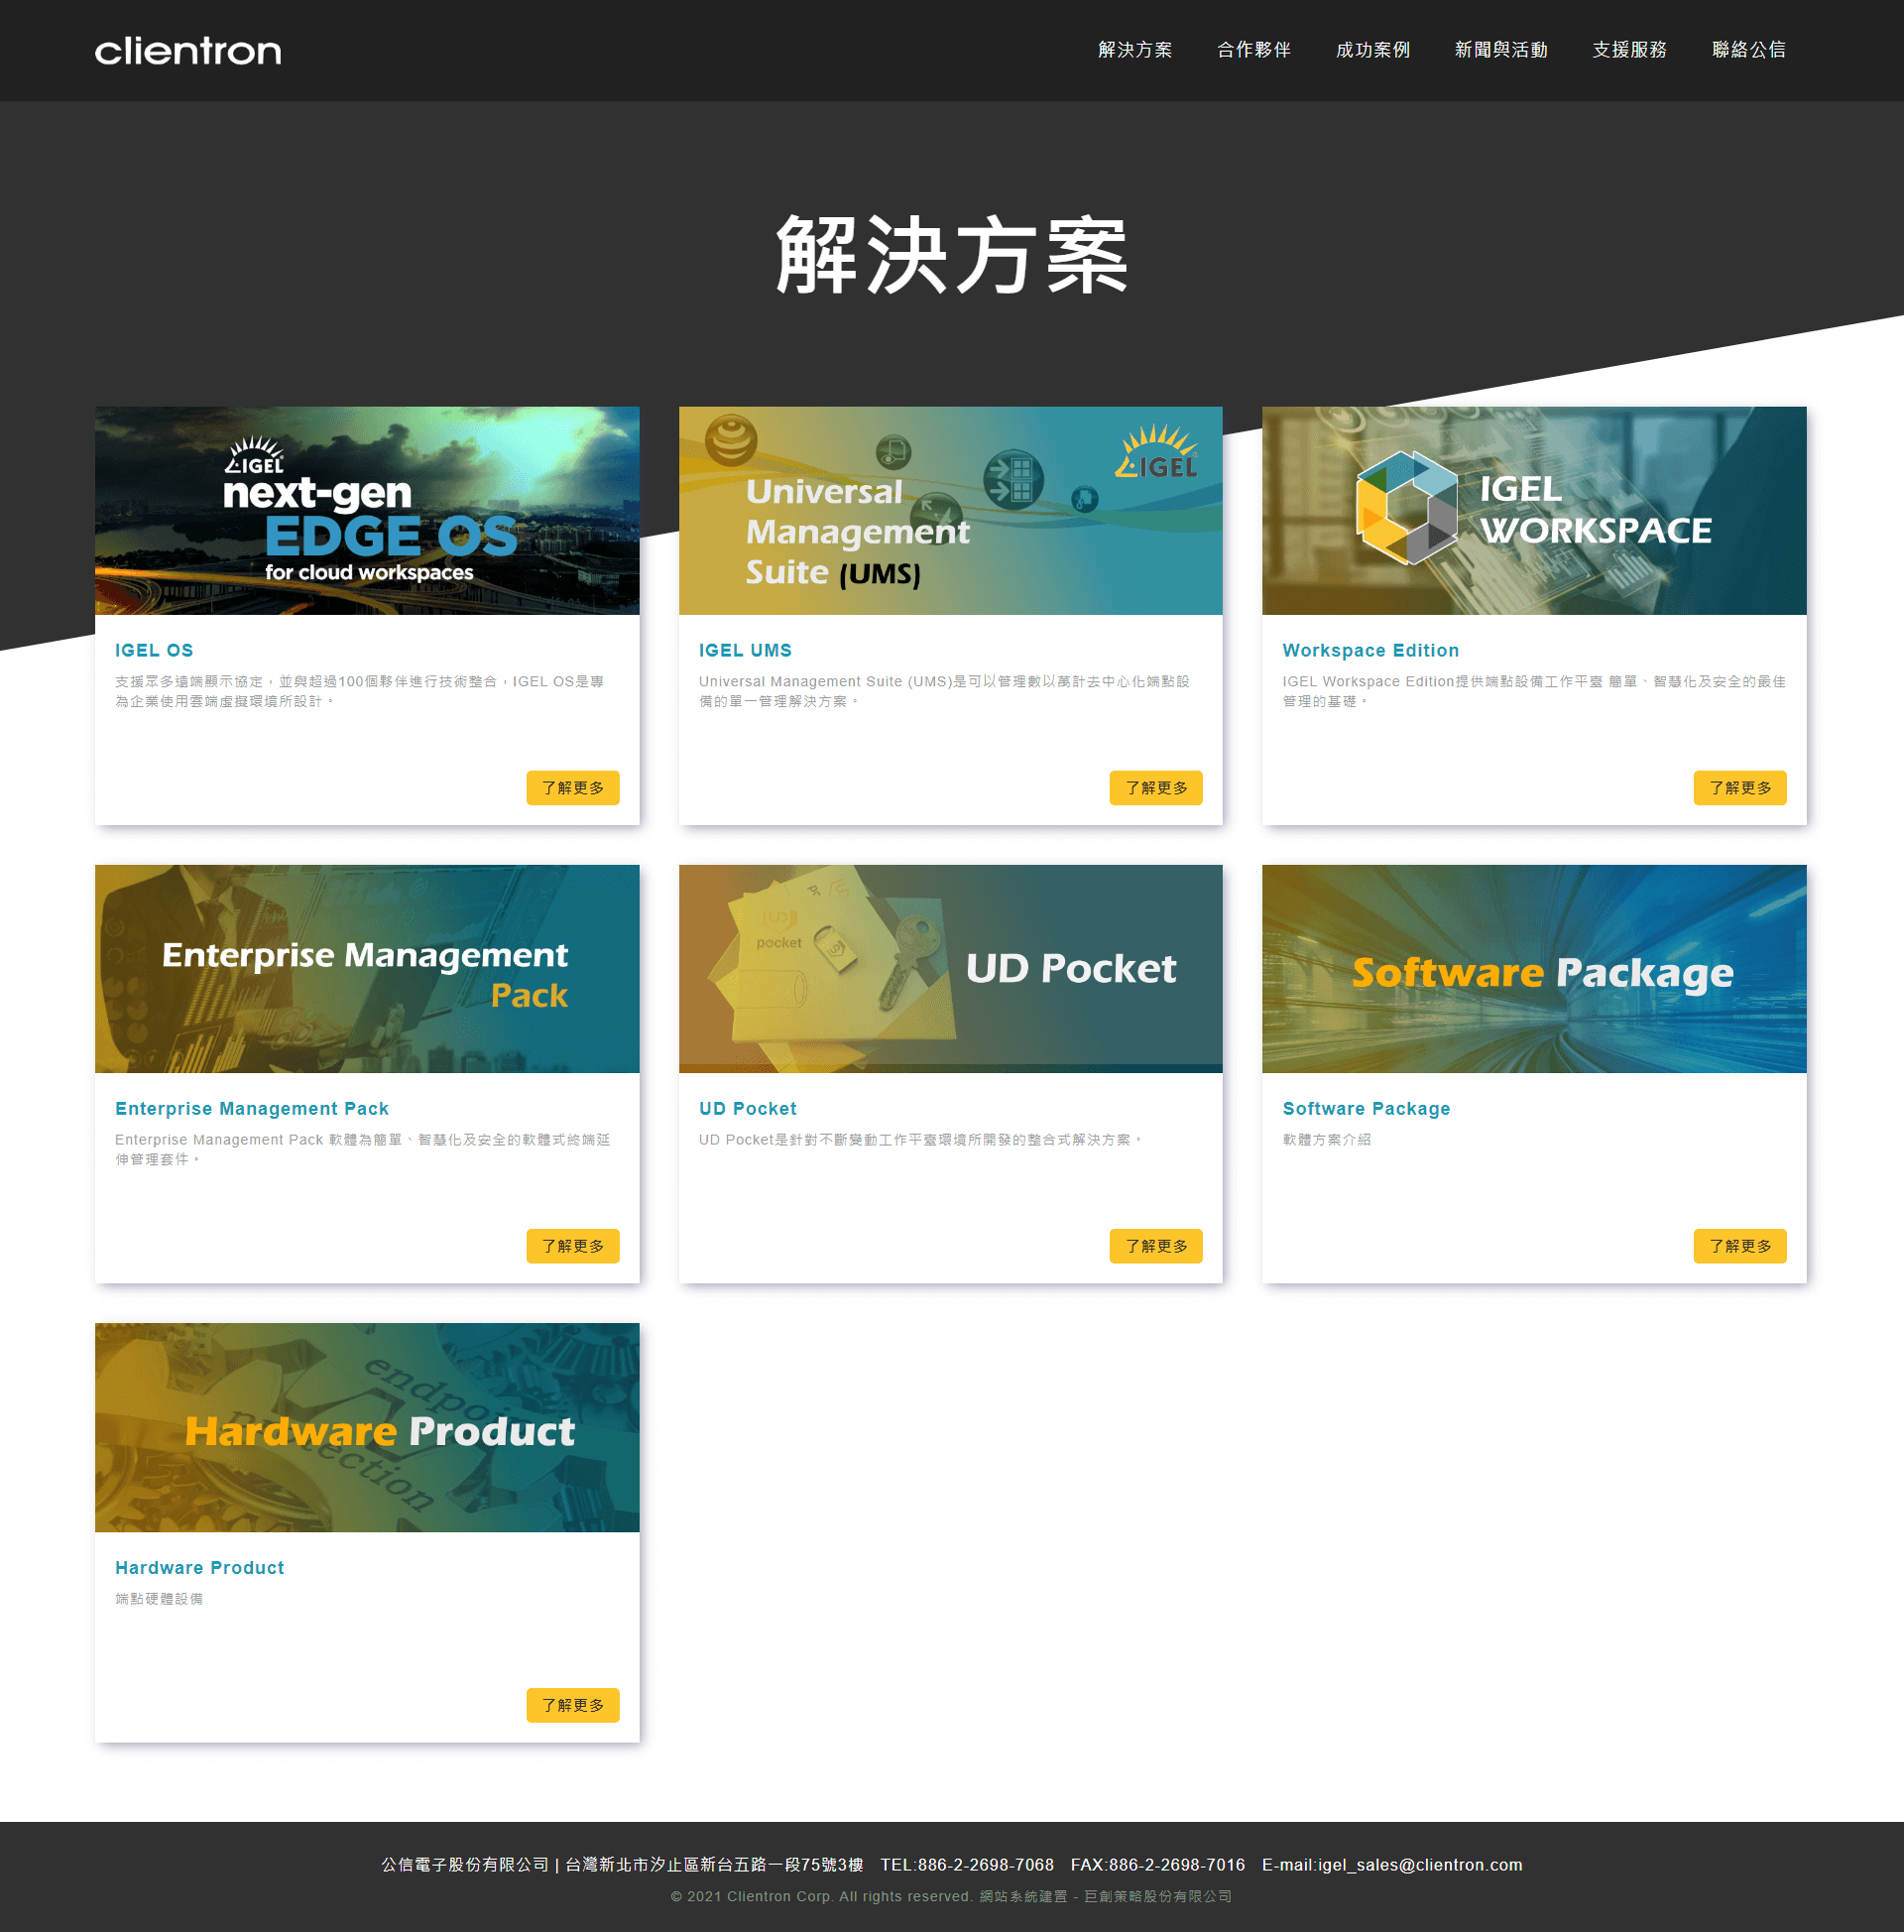1904x1932 pixels.
Task: Click the © 2021 Clientron Corp copyright text
Action: tap(822, 1896)
